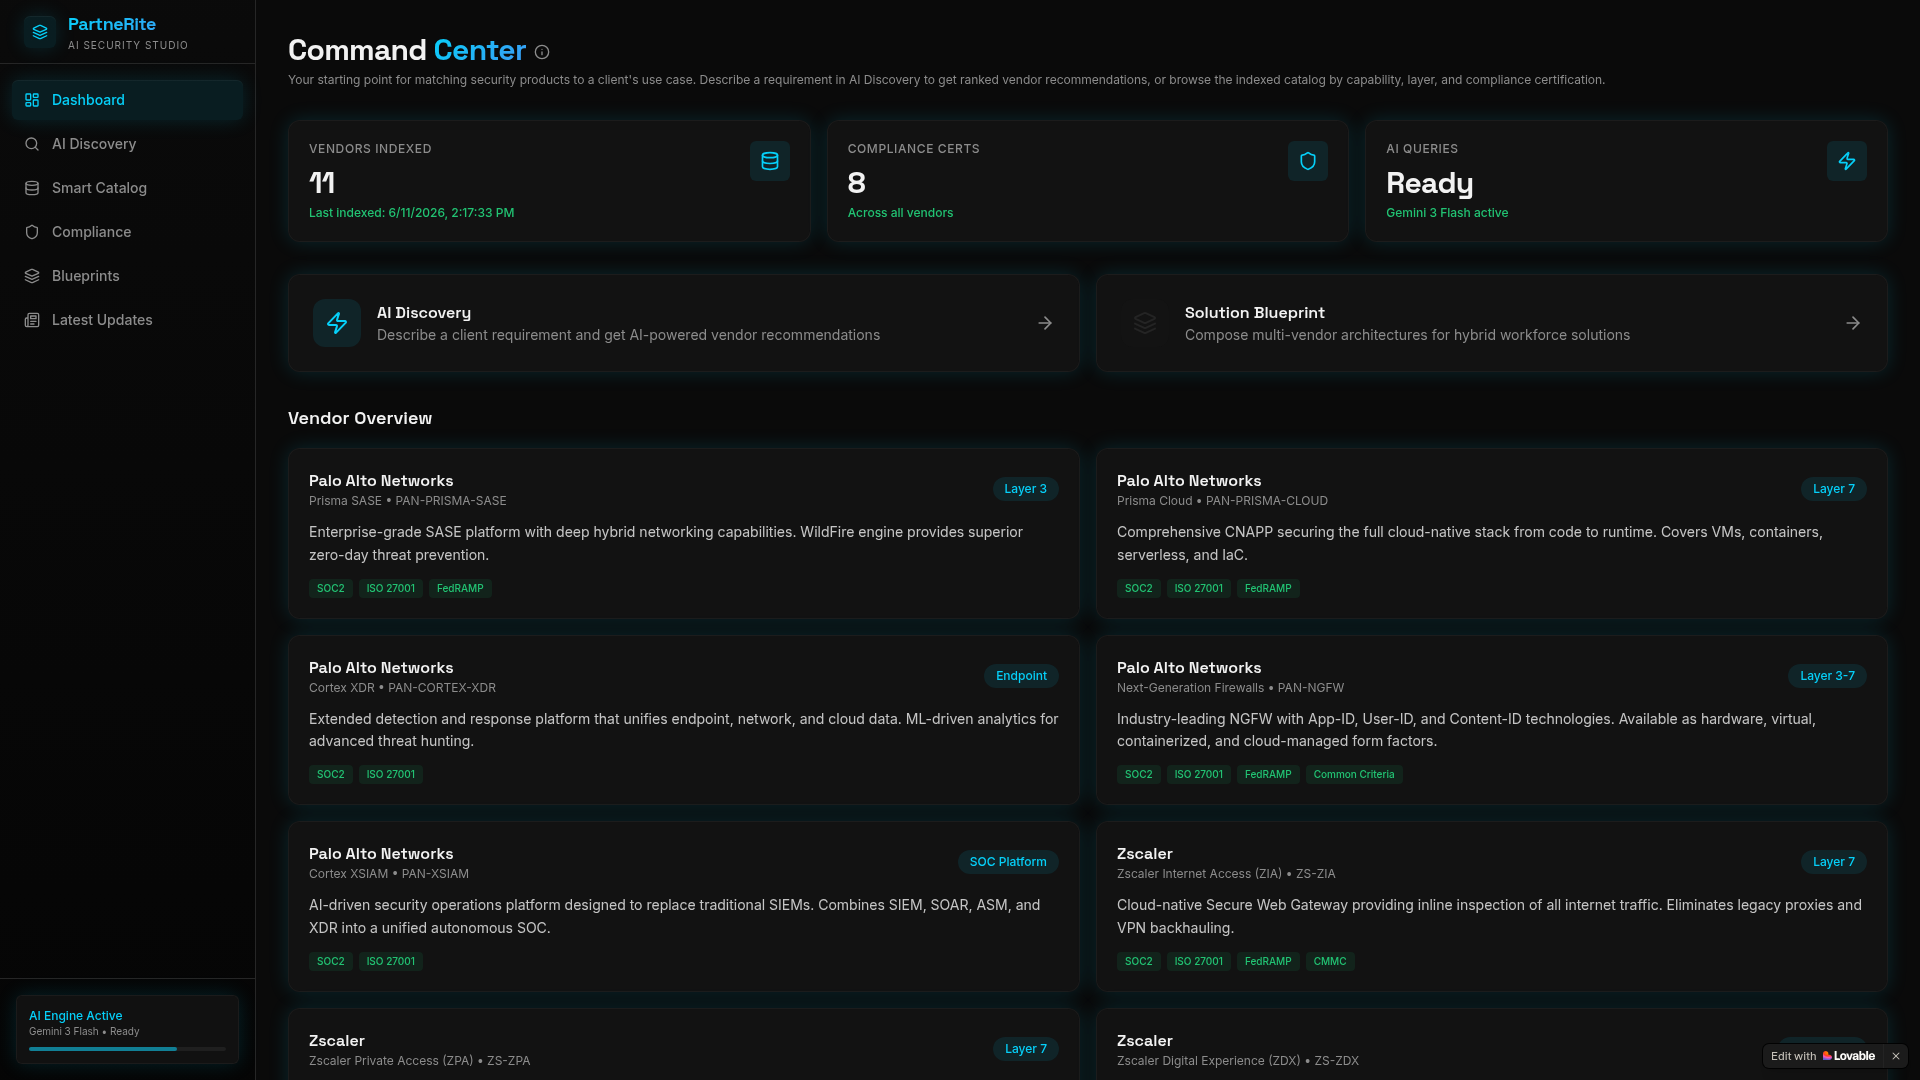Click the Zscaler Private Access (ZPA) subtitle
1920x1080 pixels.
[x=420, y=1061]
